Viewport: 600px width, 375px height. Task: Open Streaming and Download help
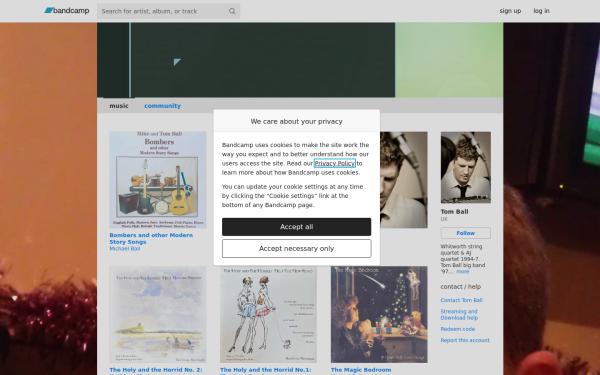[x=459, y=315]
